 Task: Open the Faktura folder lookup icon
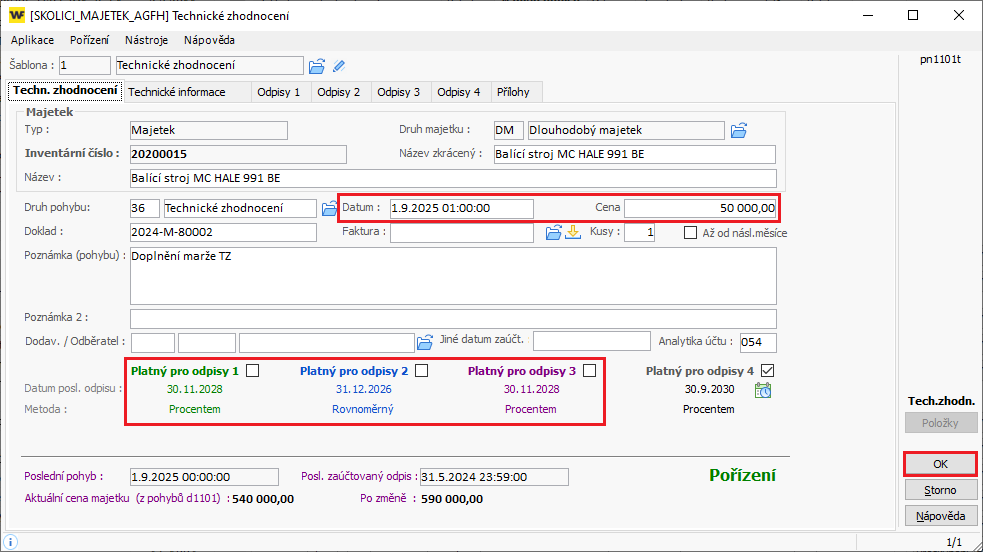pos(553,233)
